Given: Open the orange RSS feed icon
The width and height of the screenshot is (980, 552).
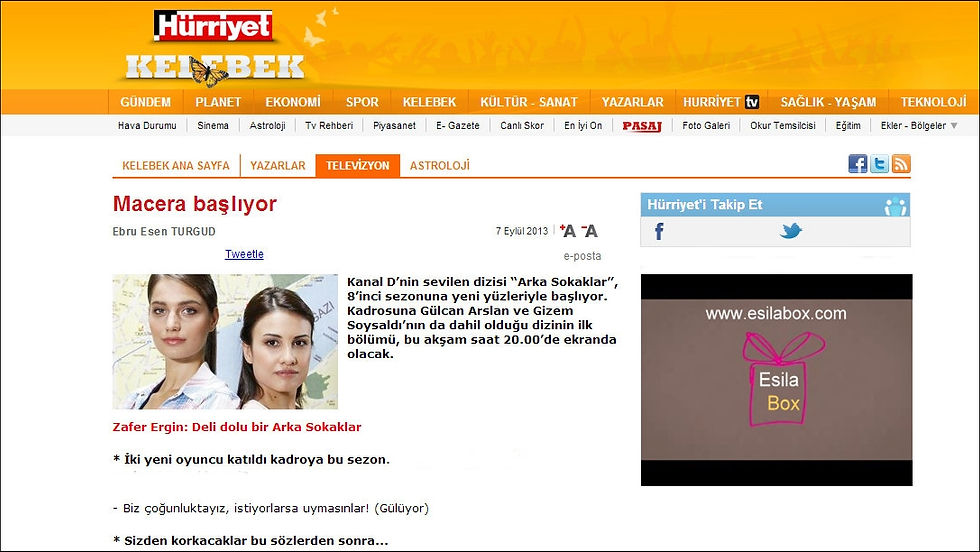Looking at the screenshot, I should click(901, 164).
